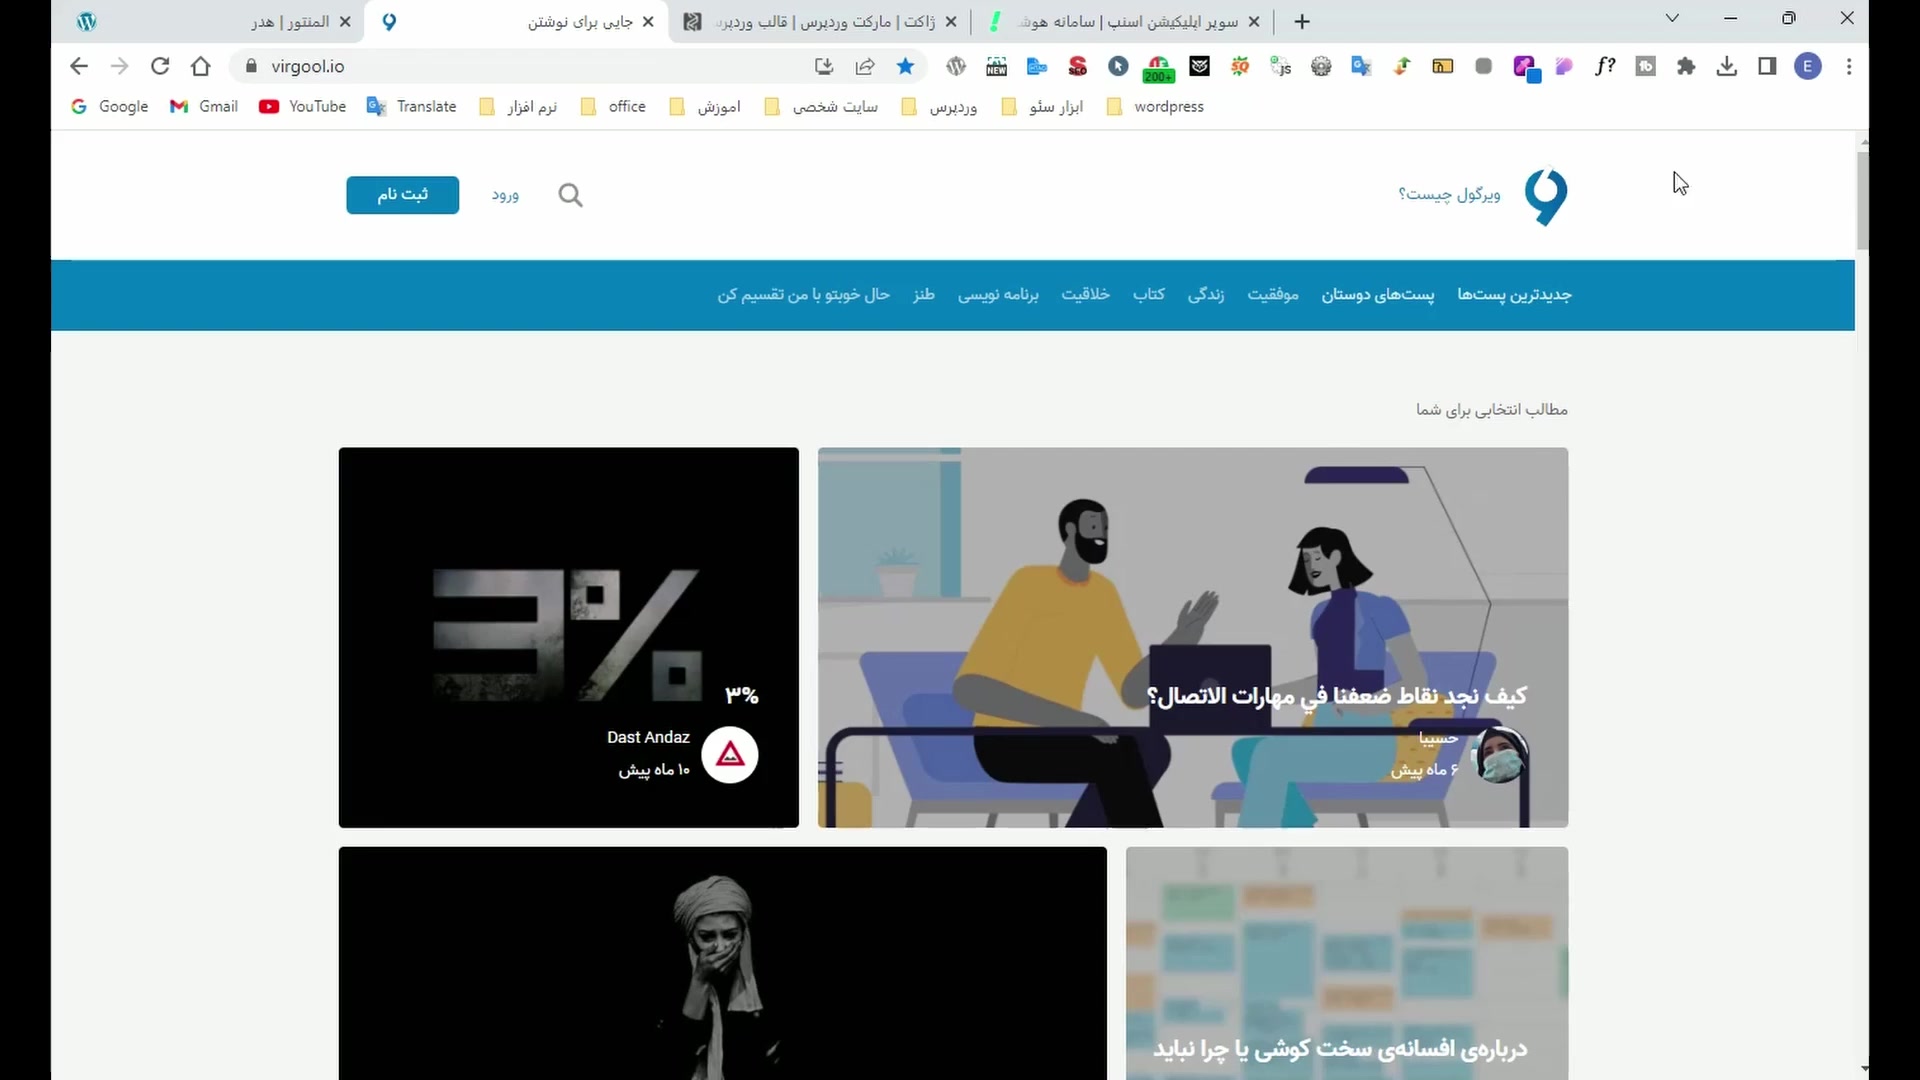Go to browser home page icon
Viewport: 1920px width, 1080px height.
click(201, 66)
